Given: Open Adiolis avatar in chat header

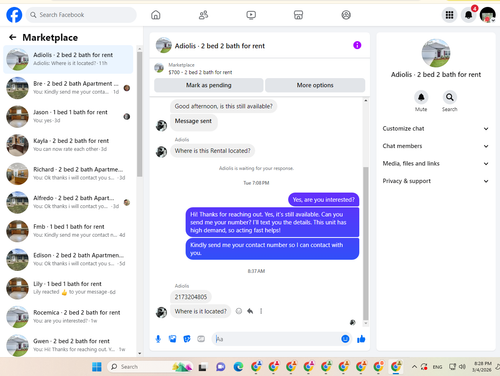Looking at the screenshot, I should 164,45.
